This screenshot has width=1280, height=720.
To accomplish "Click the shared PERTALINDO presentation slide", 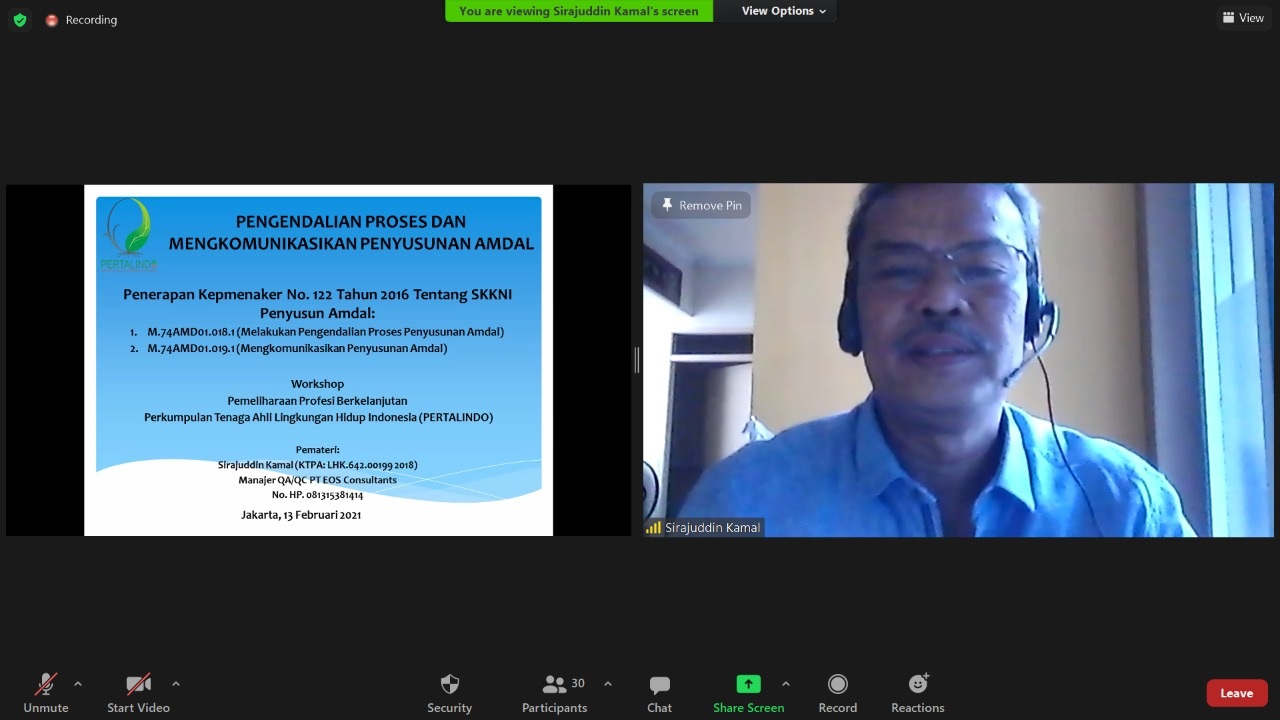I will pos(318,360).
